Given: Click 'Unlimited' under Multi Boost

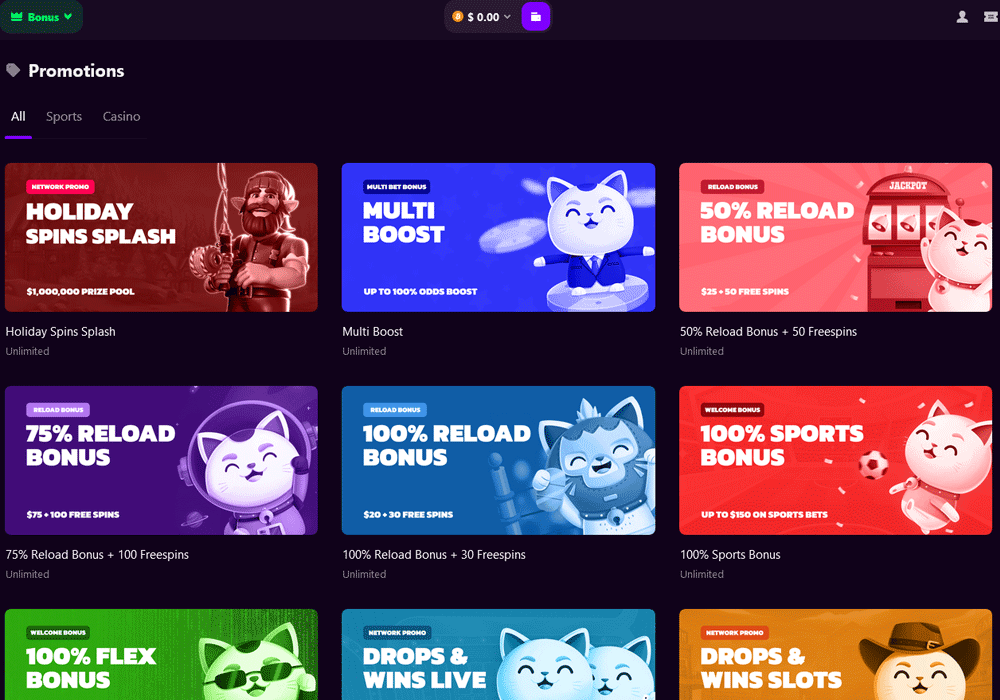Looking at the screenshot, I should coord(364,351).
